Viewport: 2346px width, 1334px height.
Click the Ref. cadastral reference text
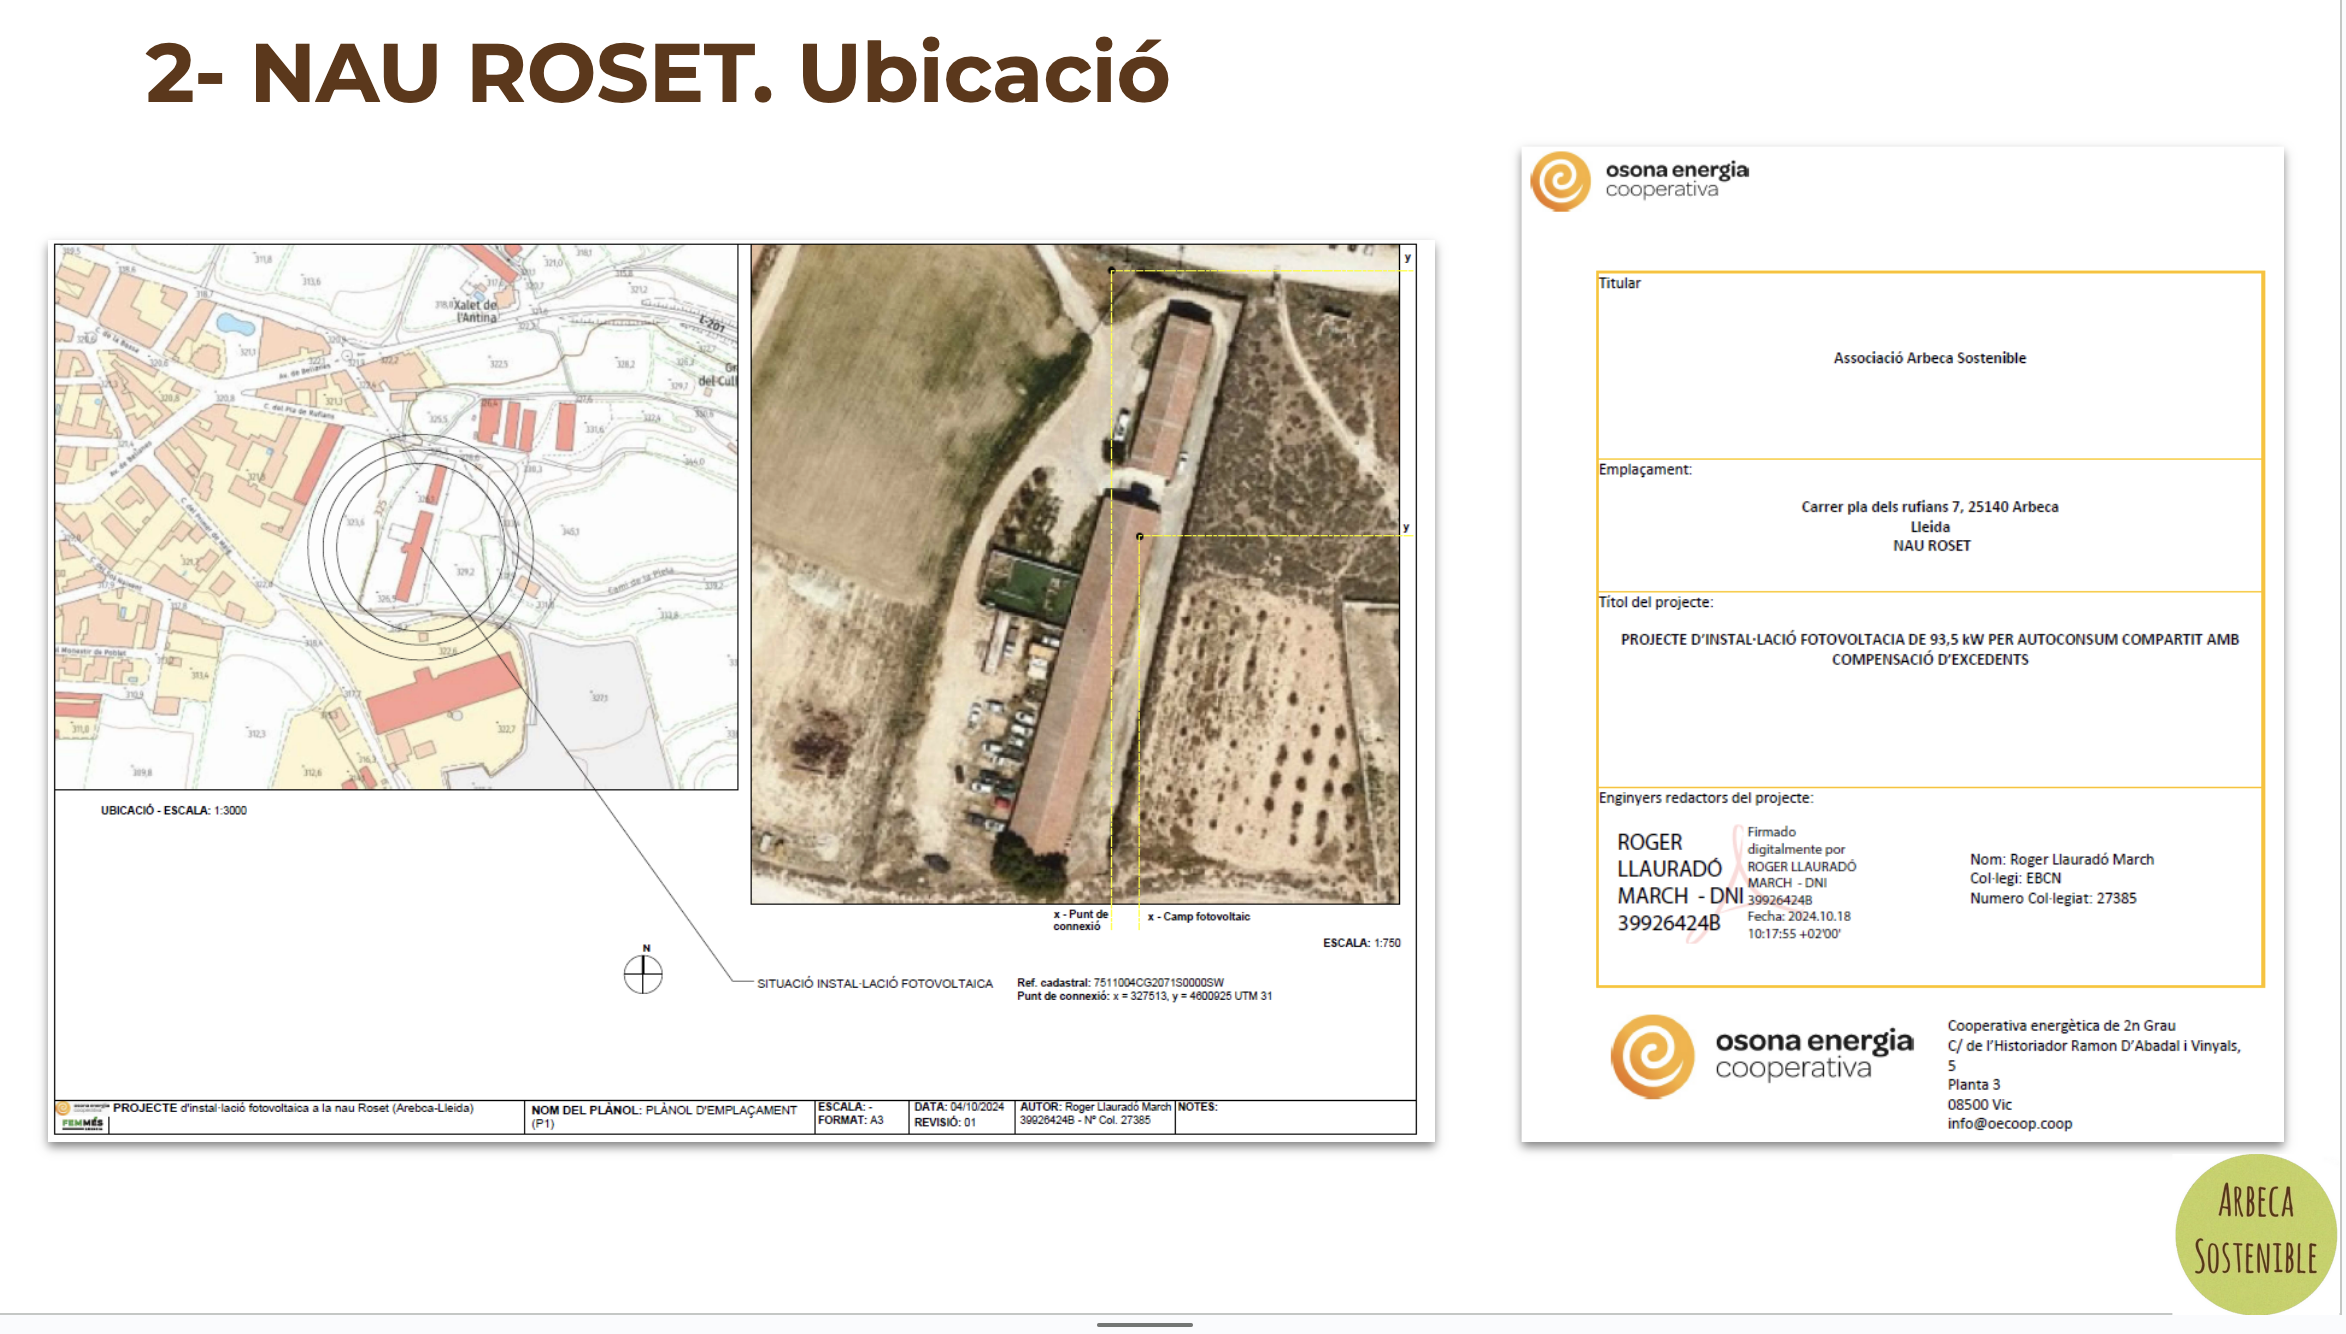click(x=1120, y=983)
